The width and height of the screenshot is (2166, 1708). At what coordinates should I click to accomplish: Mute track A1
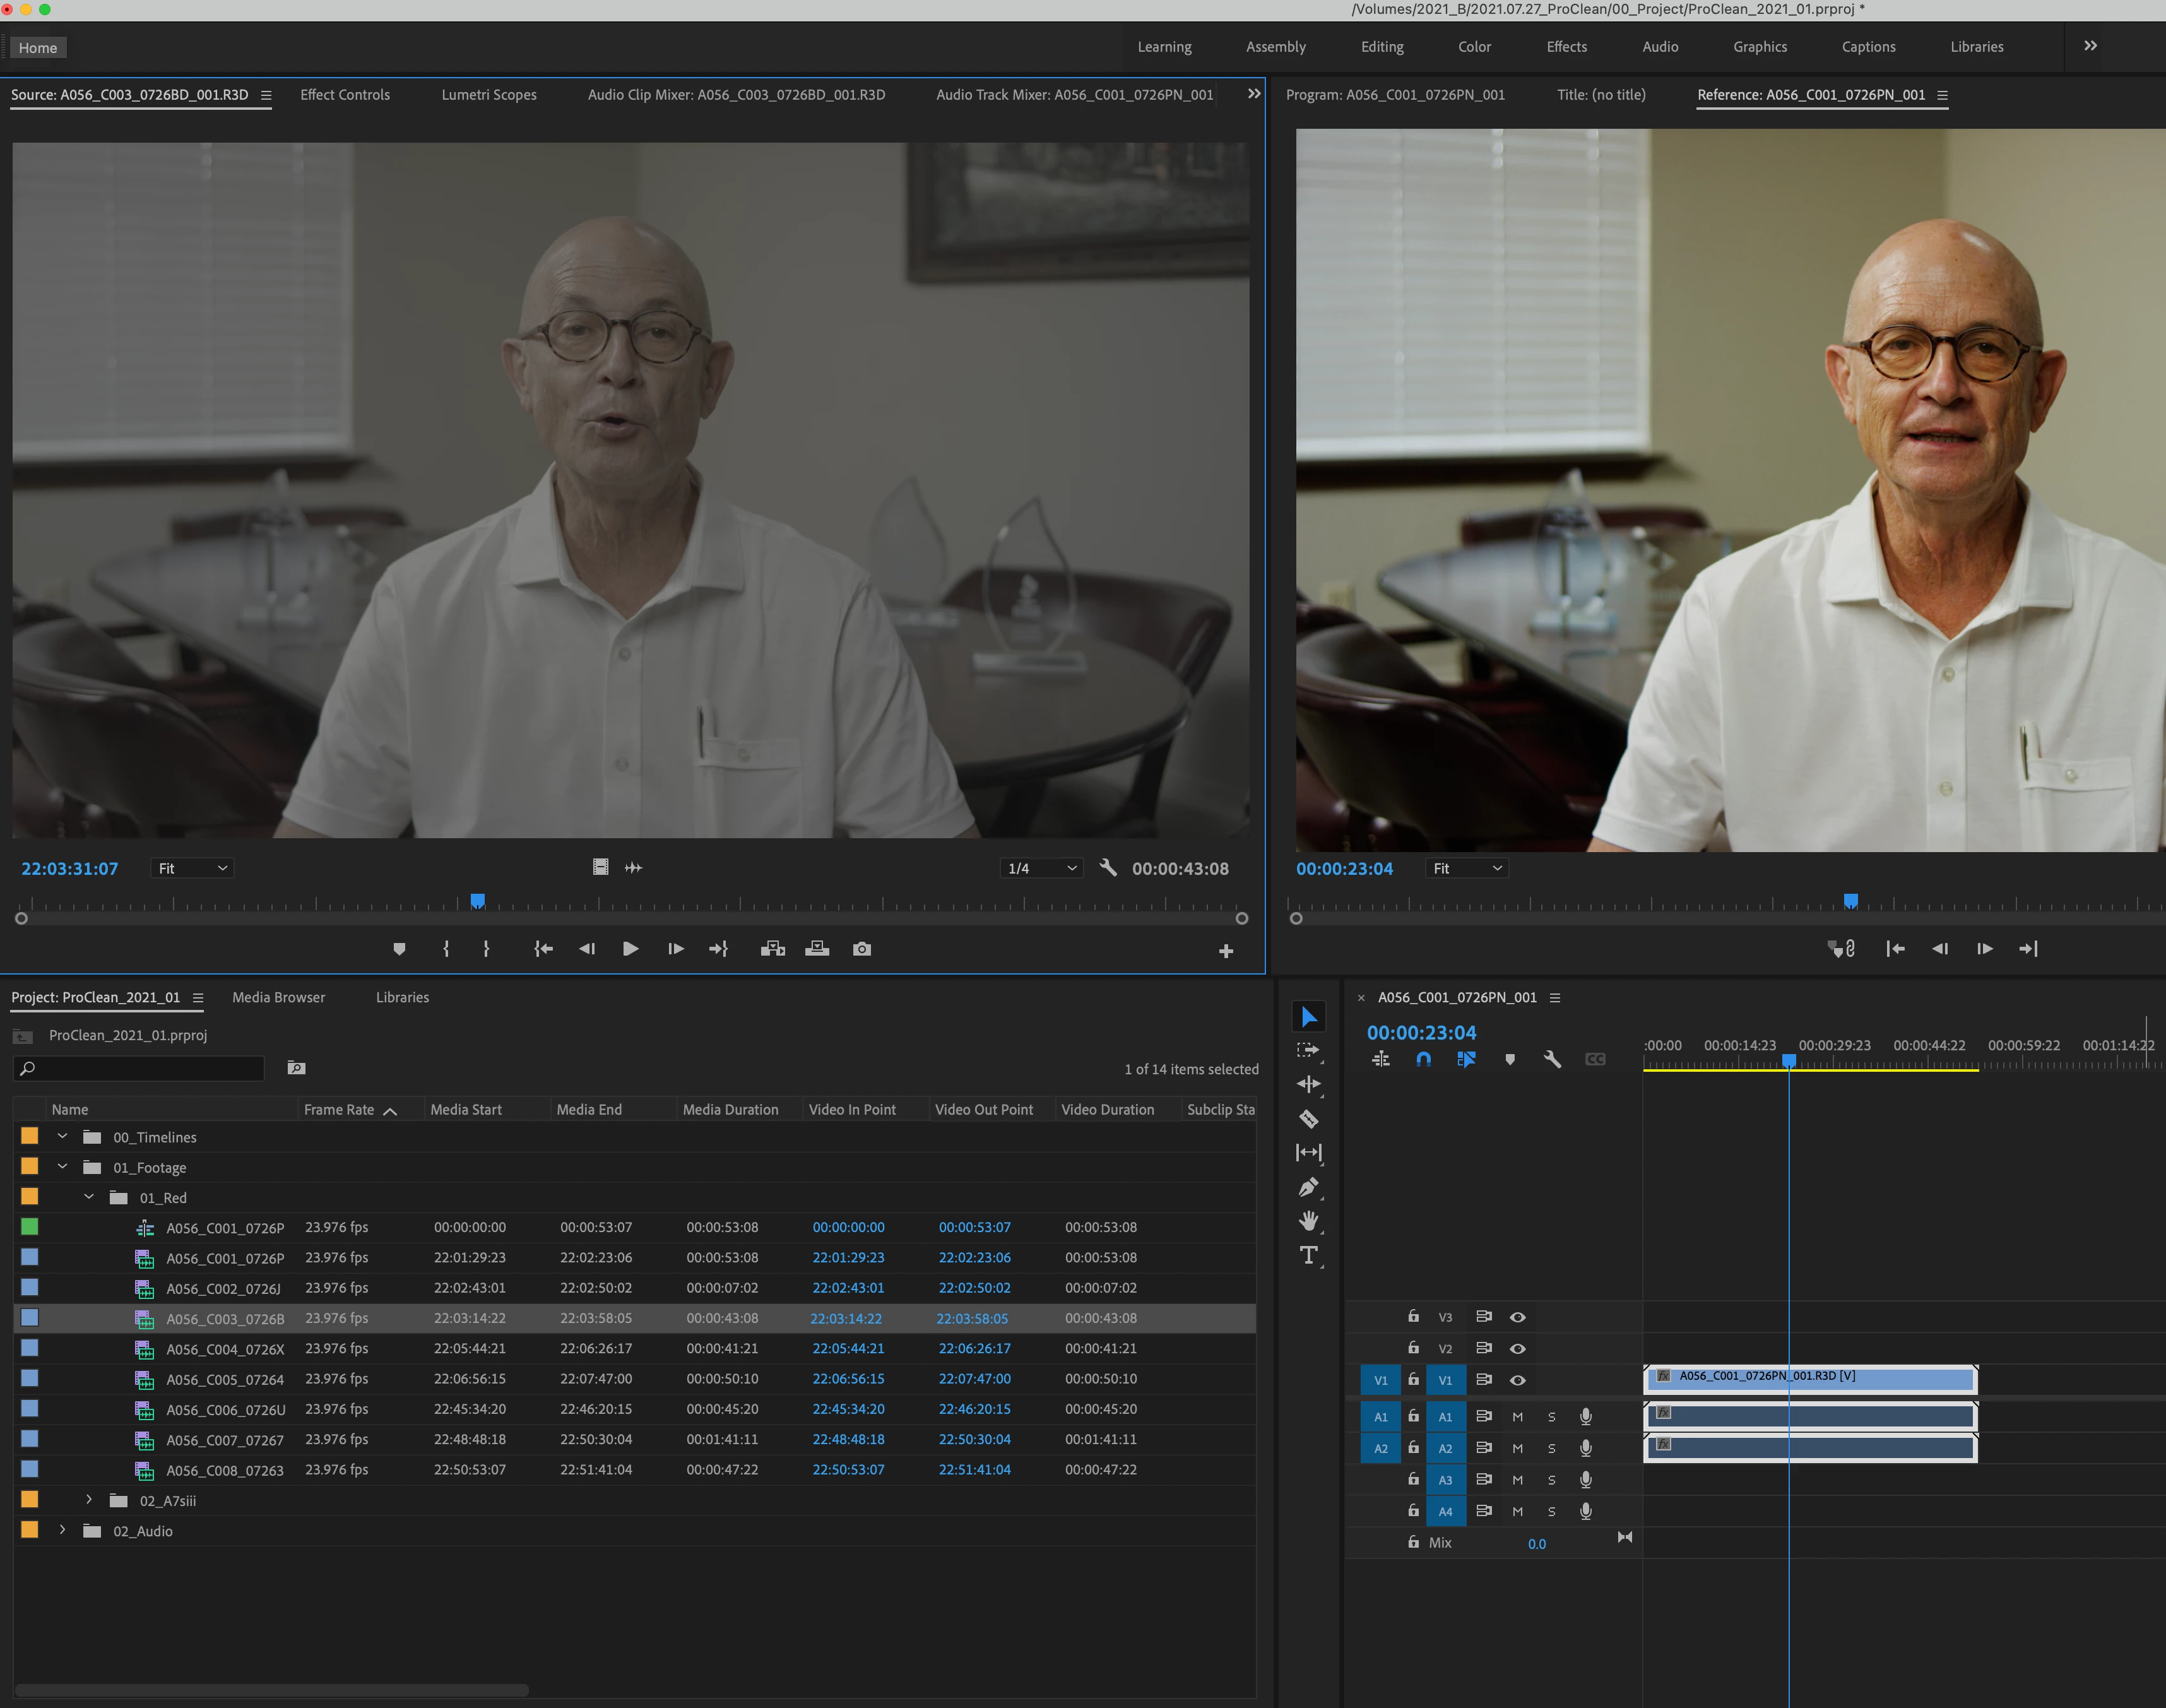[x=1517, y=1417]
